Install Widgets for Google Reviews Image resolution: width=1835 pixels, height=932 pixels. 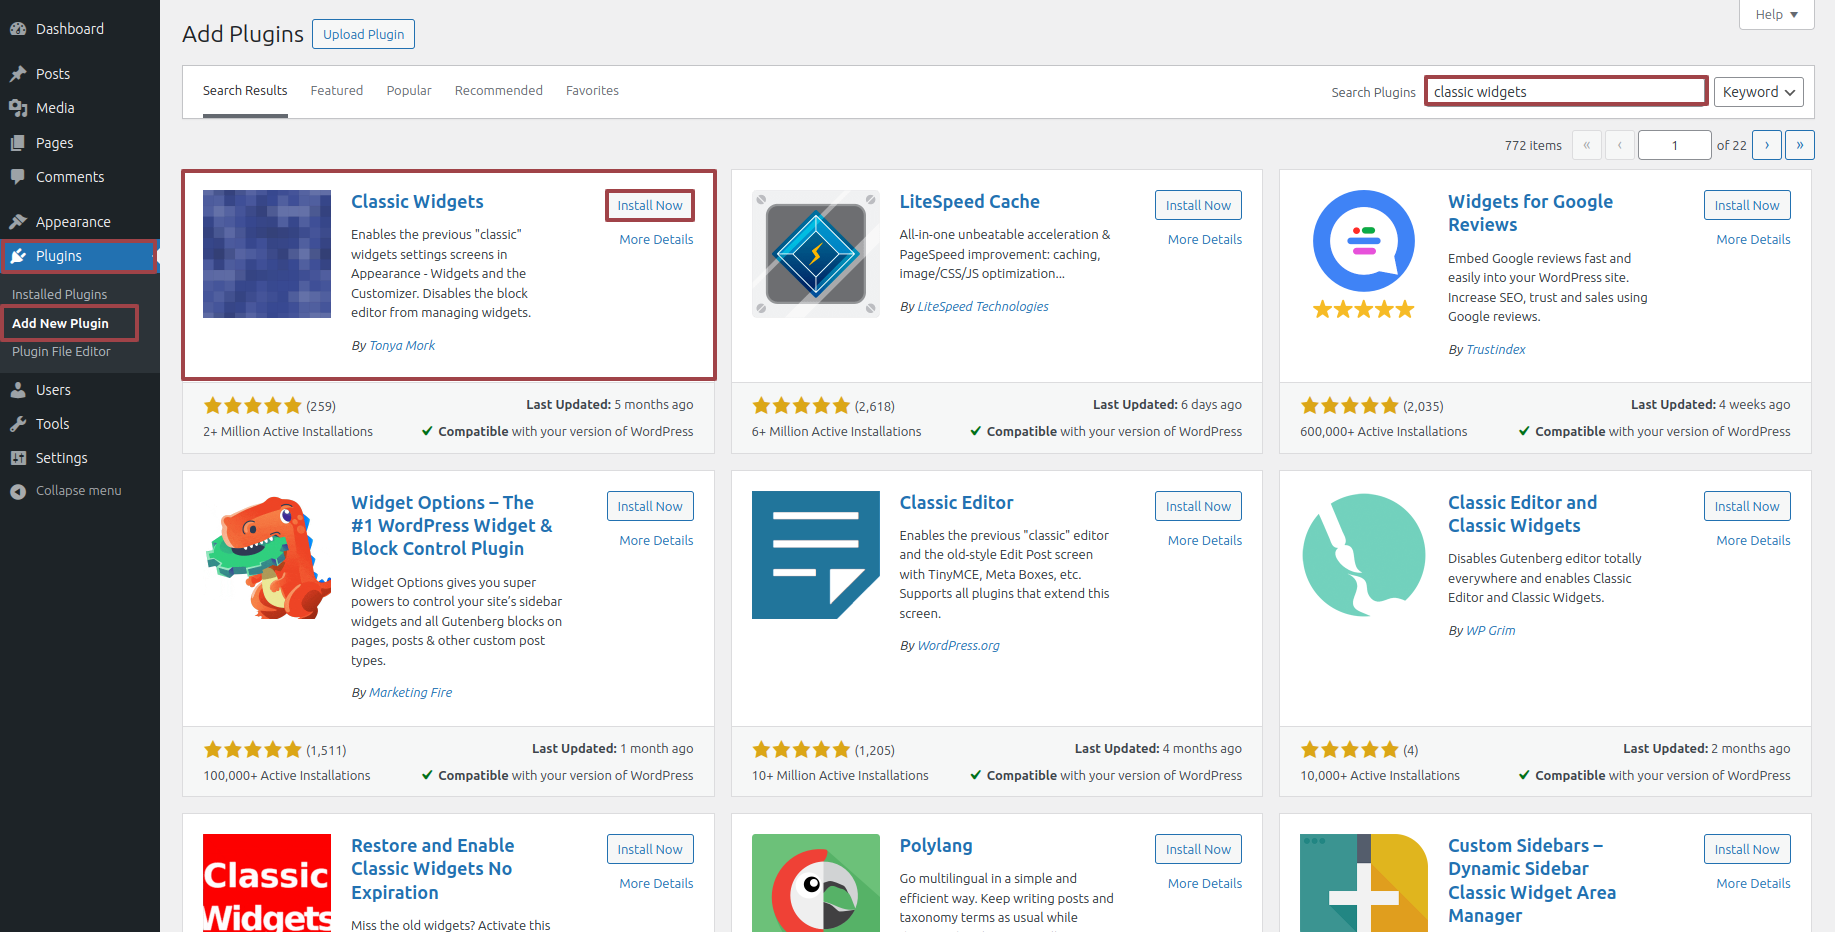point(1747,205)
